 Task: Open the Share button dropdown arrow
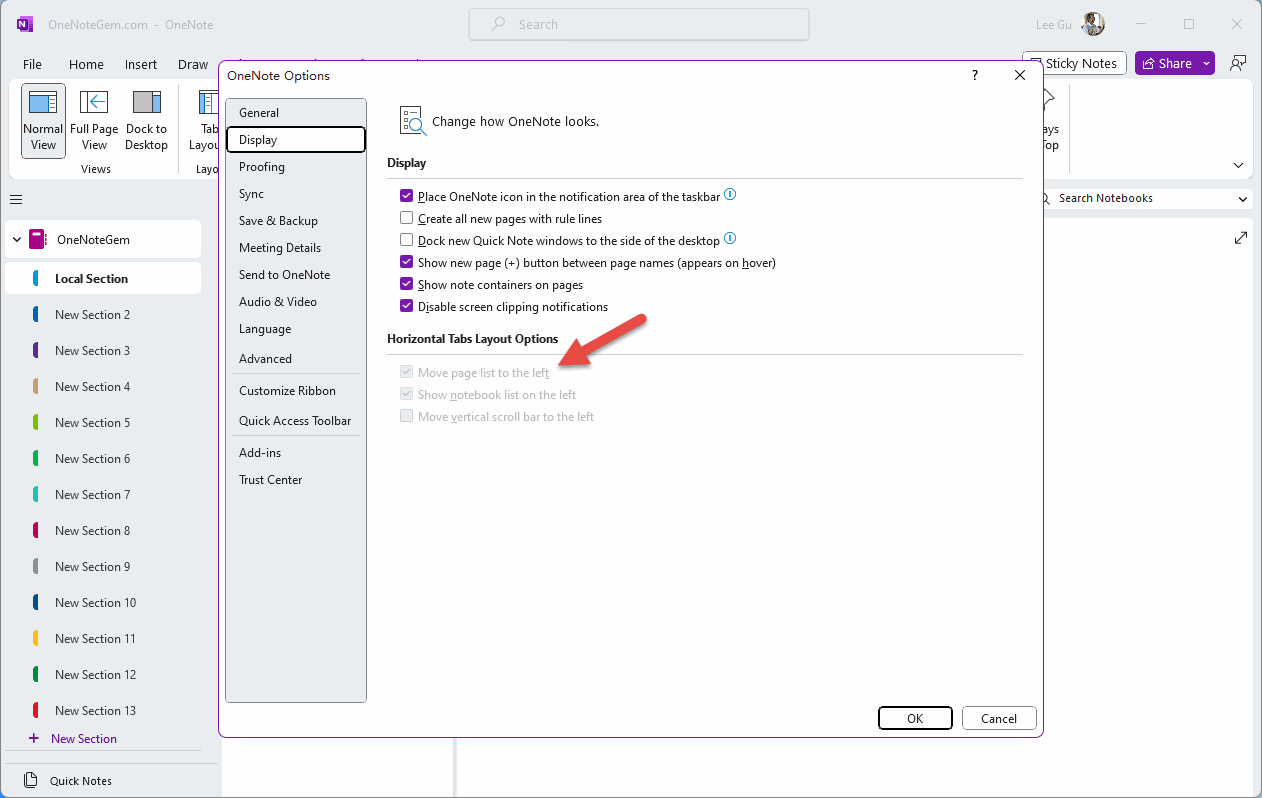point(1206,62)
